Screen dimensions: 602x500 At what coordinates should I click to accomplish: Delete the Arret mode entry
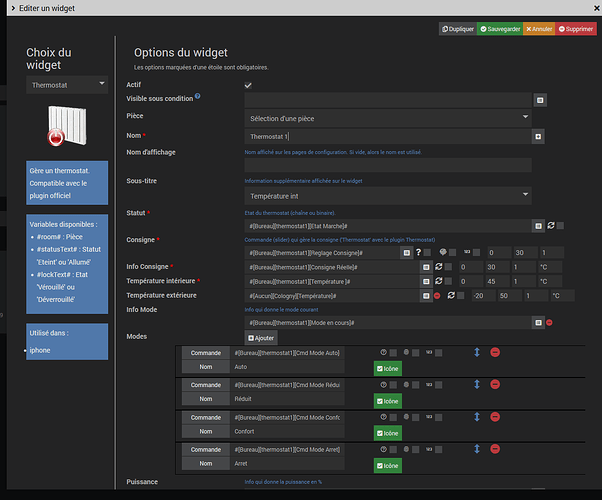click(x=495, y=449)
